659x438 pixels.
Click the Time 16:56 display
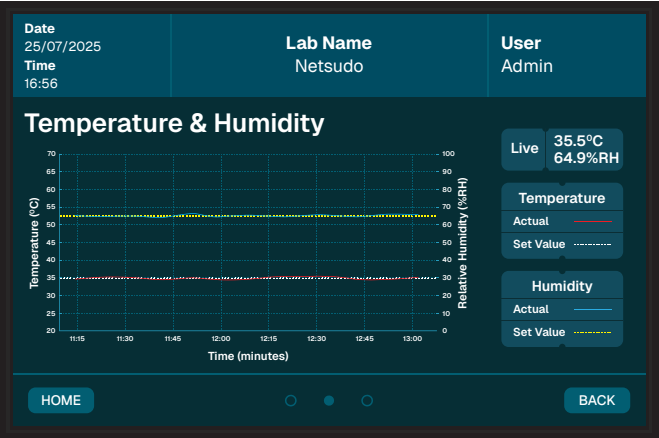tap(41, 75)
